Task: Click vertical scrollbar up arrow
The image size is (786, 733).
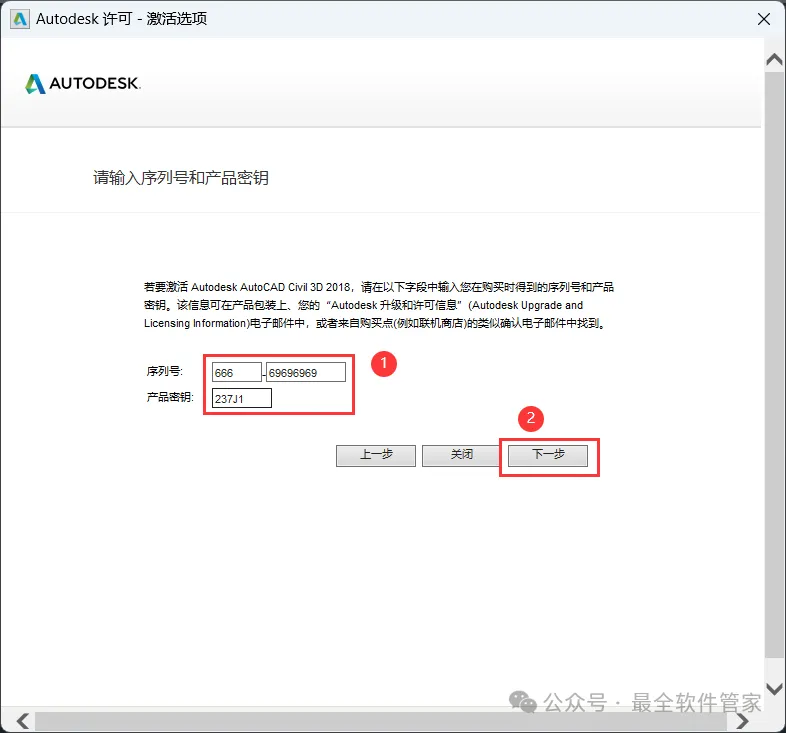Action: pyautogui.click(x=774, y=60)
